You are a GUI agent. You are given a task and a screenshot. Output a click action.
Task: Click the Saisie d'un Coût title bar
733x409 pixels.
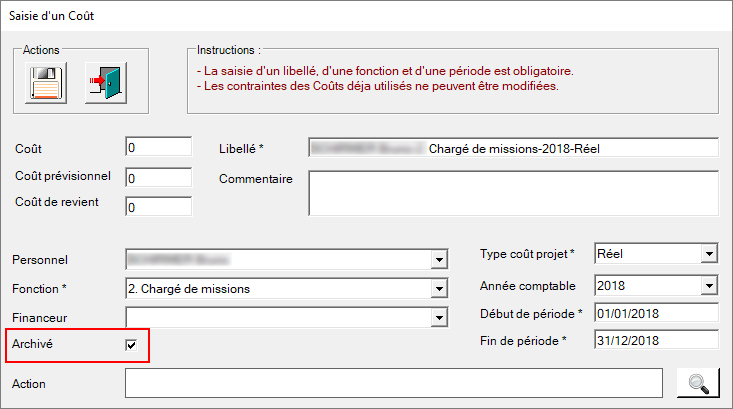coord(366,16)
